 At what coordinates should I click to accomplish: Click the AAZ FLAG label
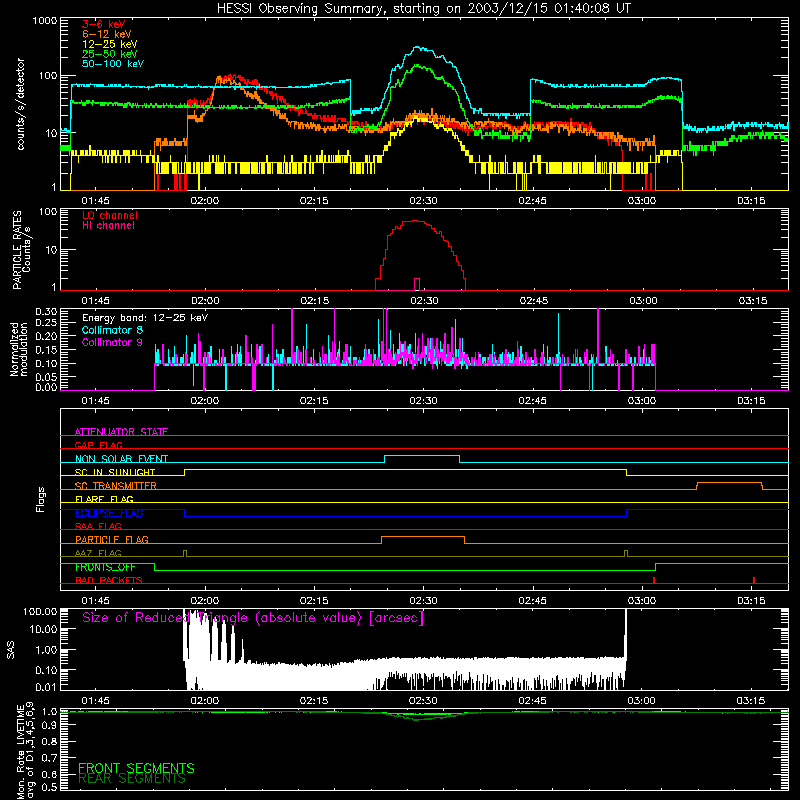98,553
